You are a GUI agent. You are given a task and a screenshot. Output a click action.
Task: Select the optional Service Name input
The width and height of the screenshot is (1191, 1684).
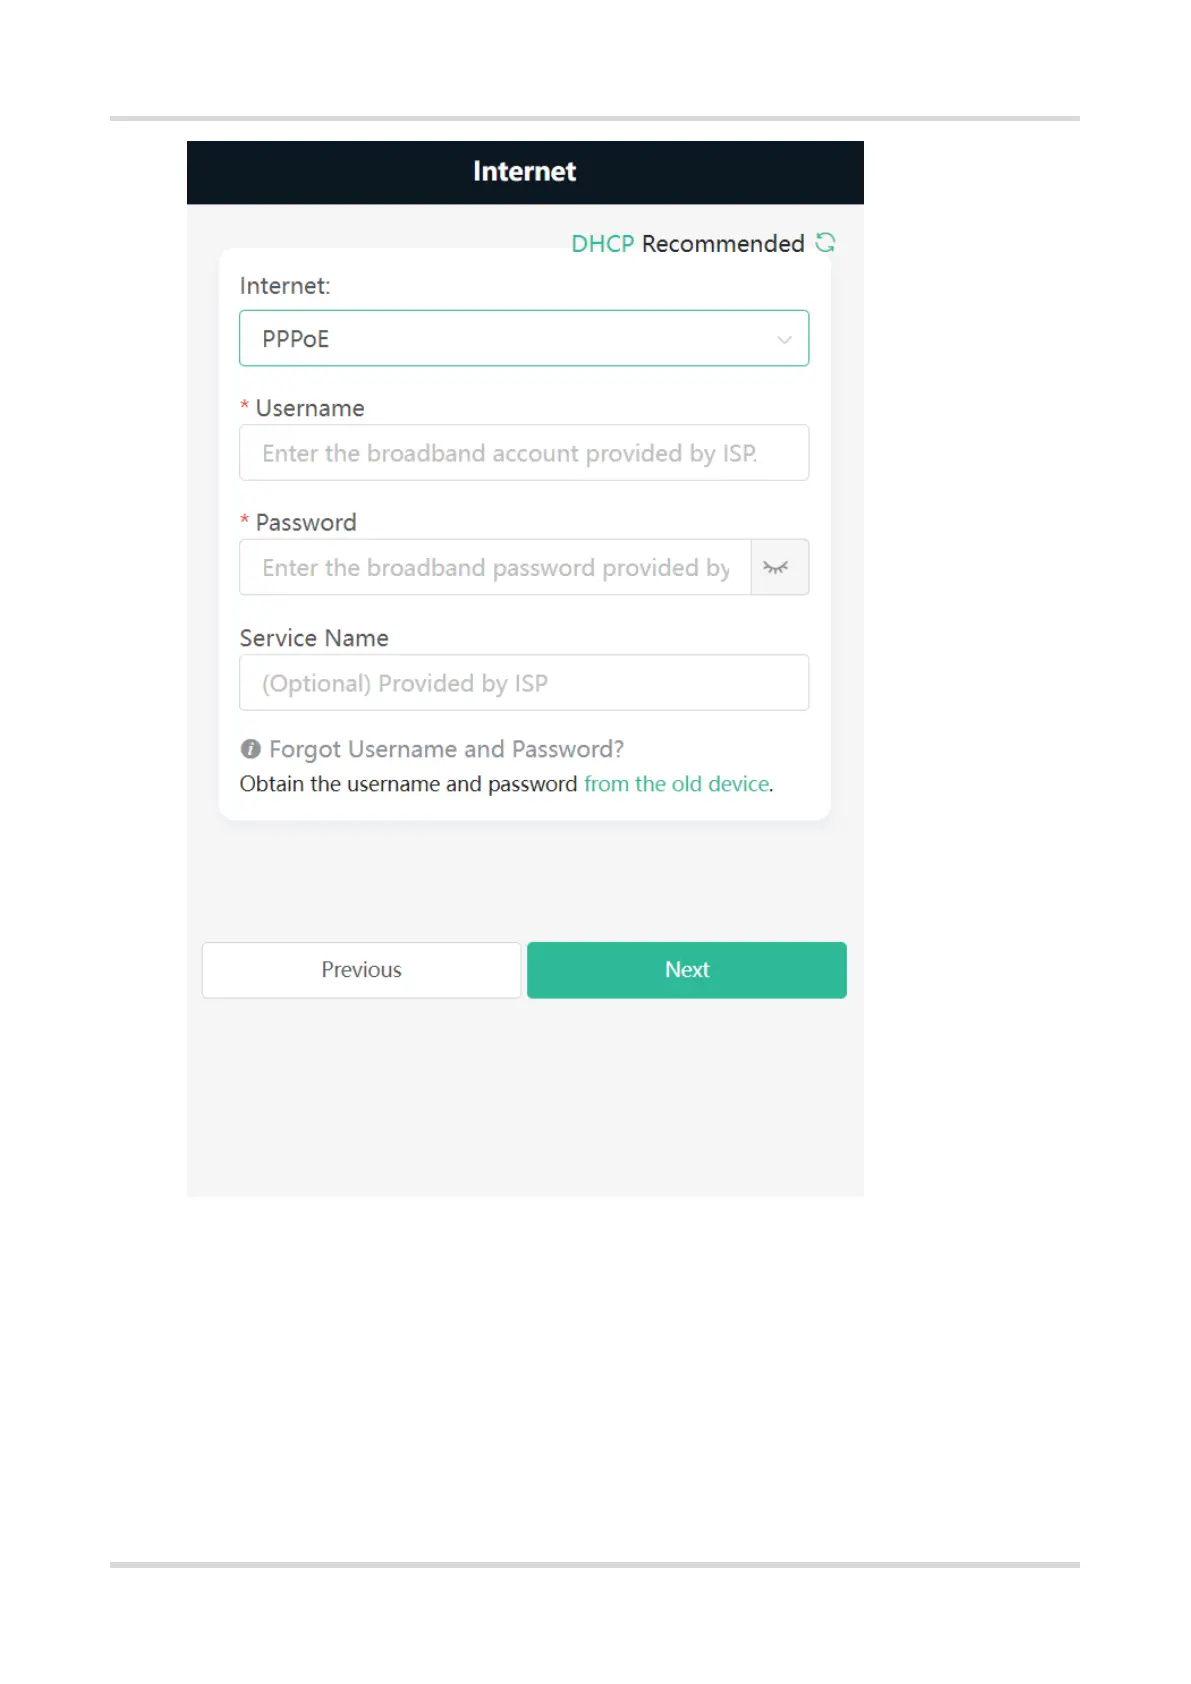(x=523, y=683)
